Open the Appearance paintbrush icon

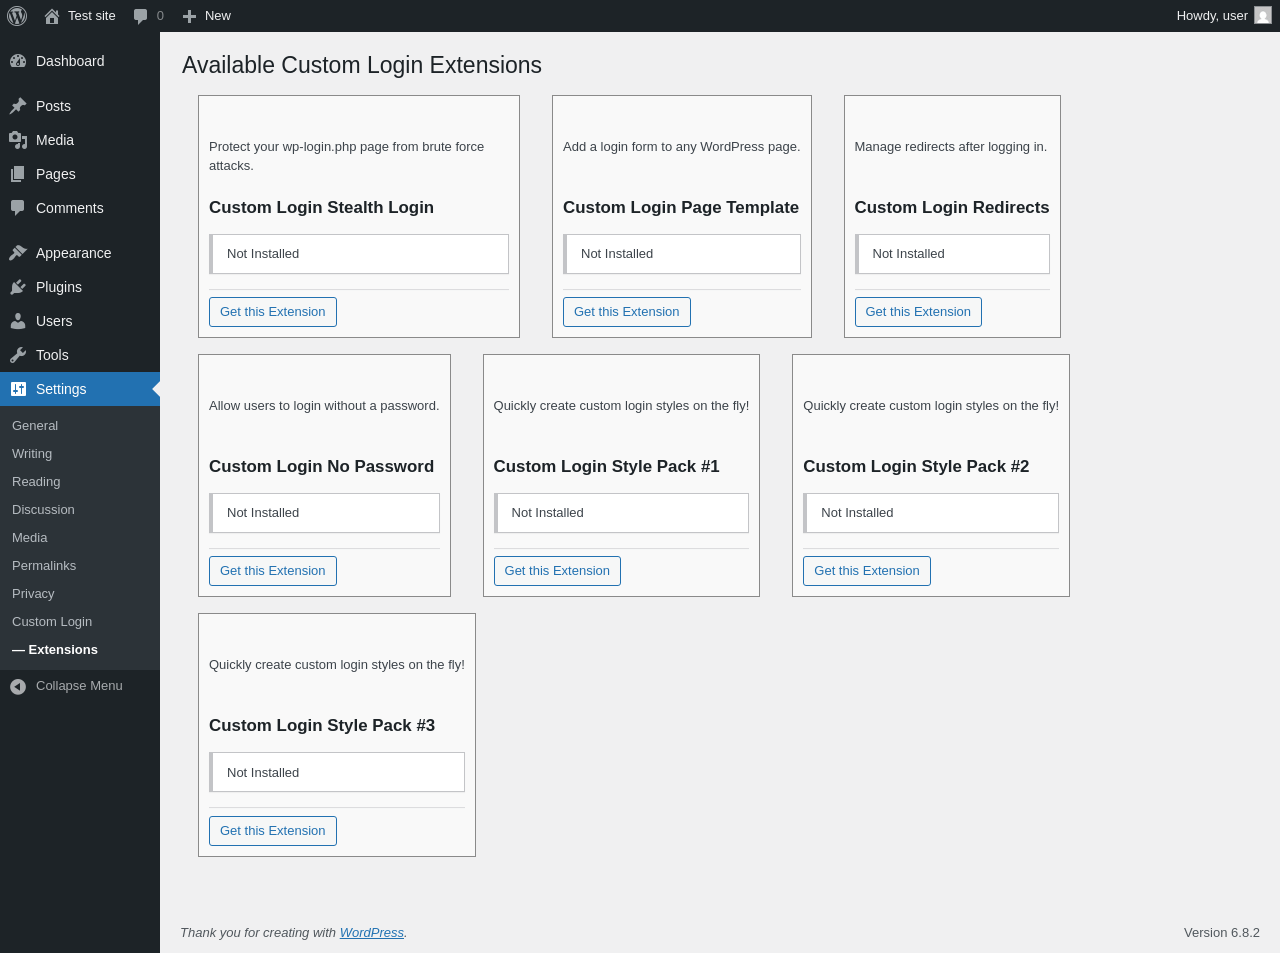(18, 253)
